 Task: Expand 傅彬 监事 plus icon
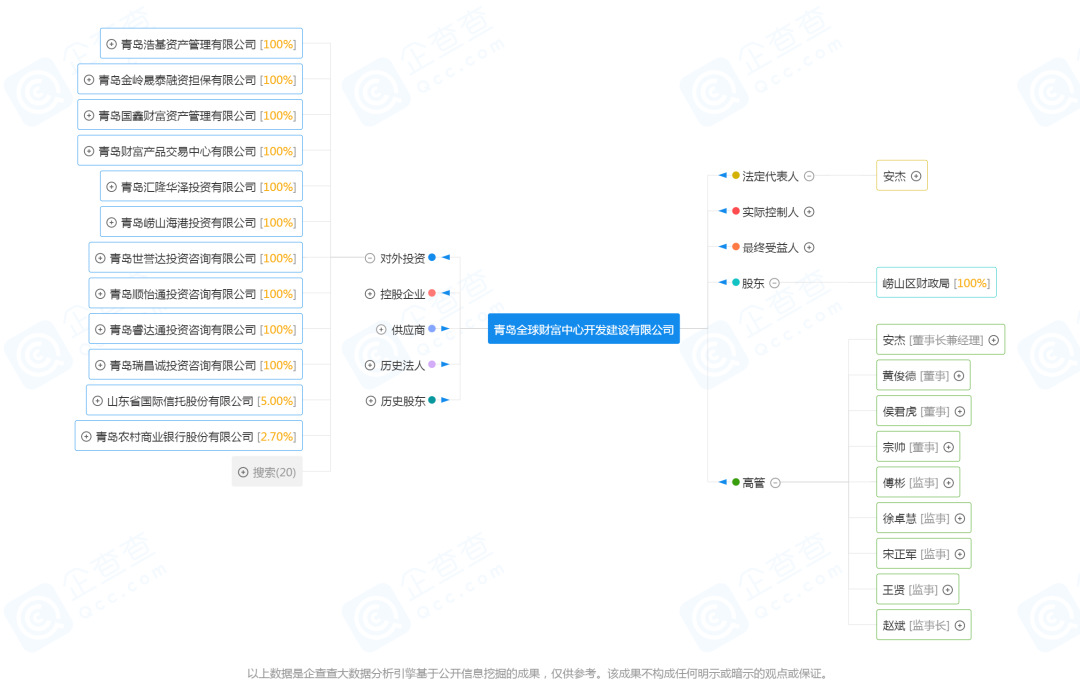coord(948,483)
